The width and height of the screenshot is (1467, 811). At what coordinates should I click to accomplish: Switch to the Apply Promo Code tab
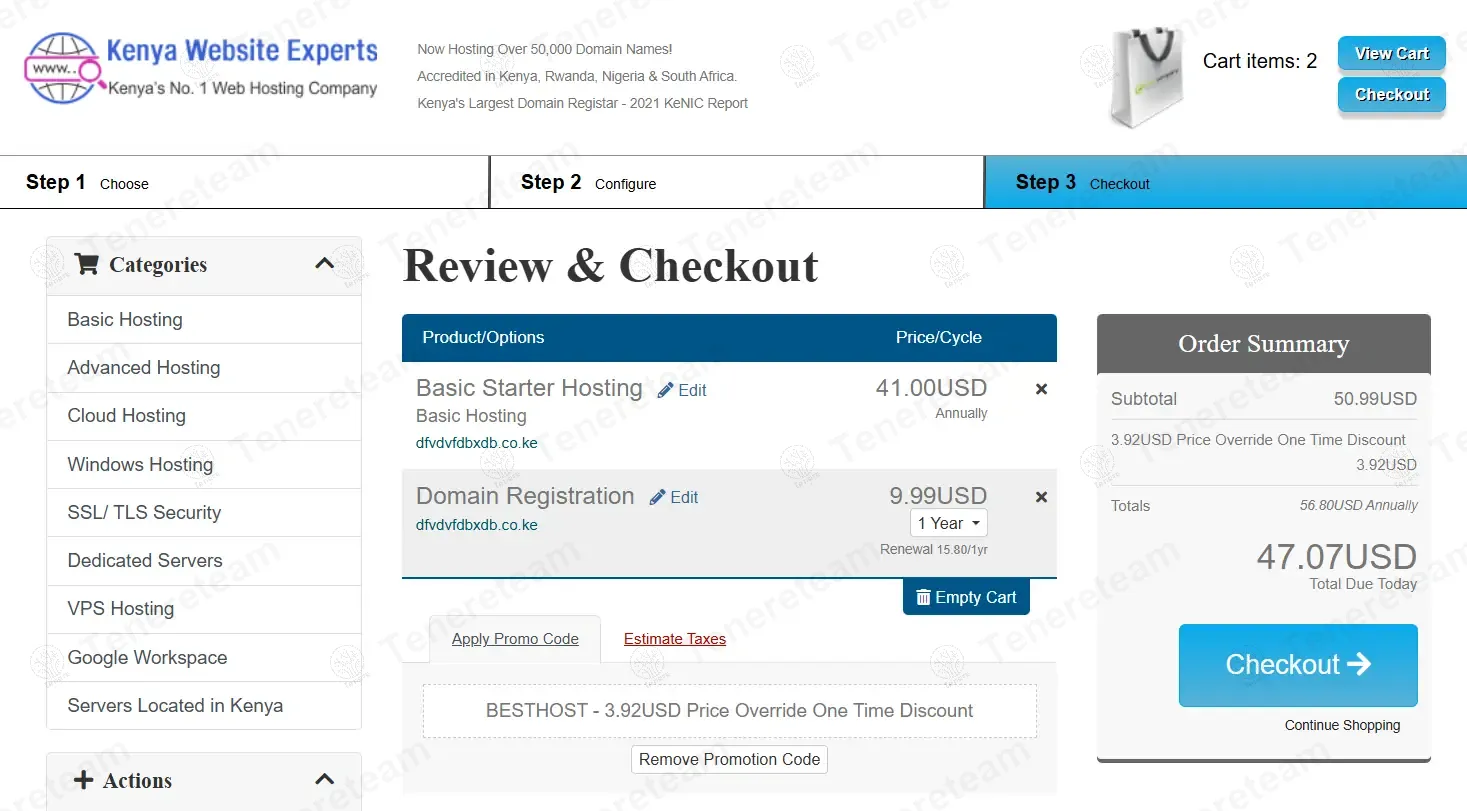pos(515,639)
